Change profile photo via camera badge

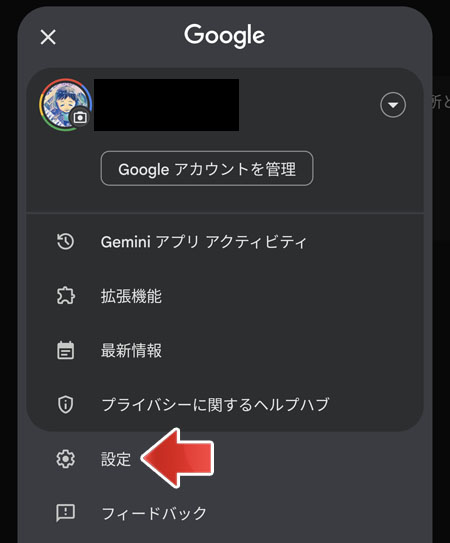point(80,118)
